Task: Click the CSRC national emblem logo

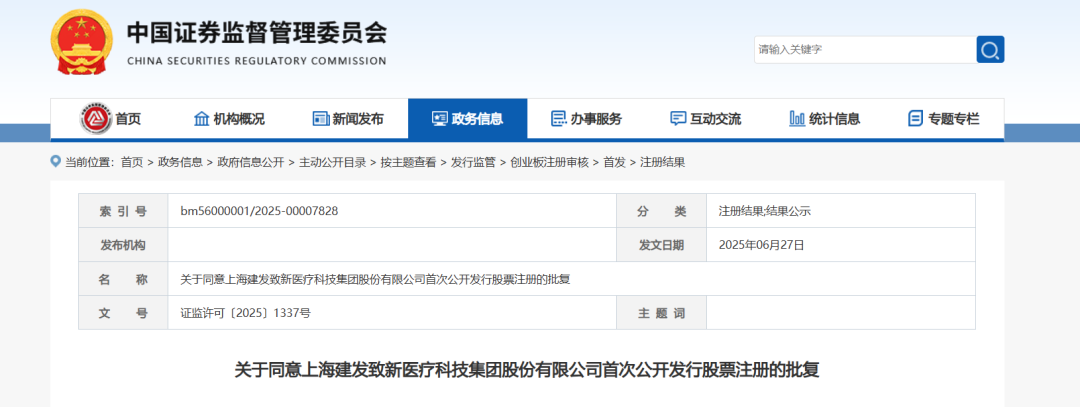Action: pyautogui.click(x=81, y=43)
